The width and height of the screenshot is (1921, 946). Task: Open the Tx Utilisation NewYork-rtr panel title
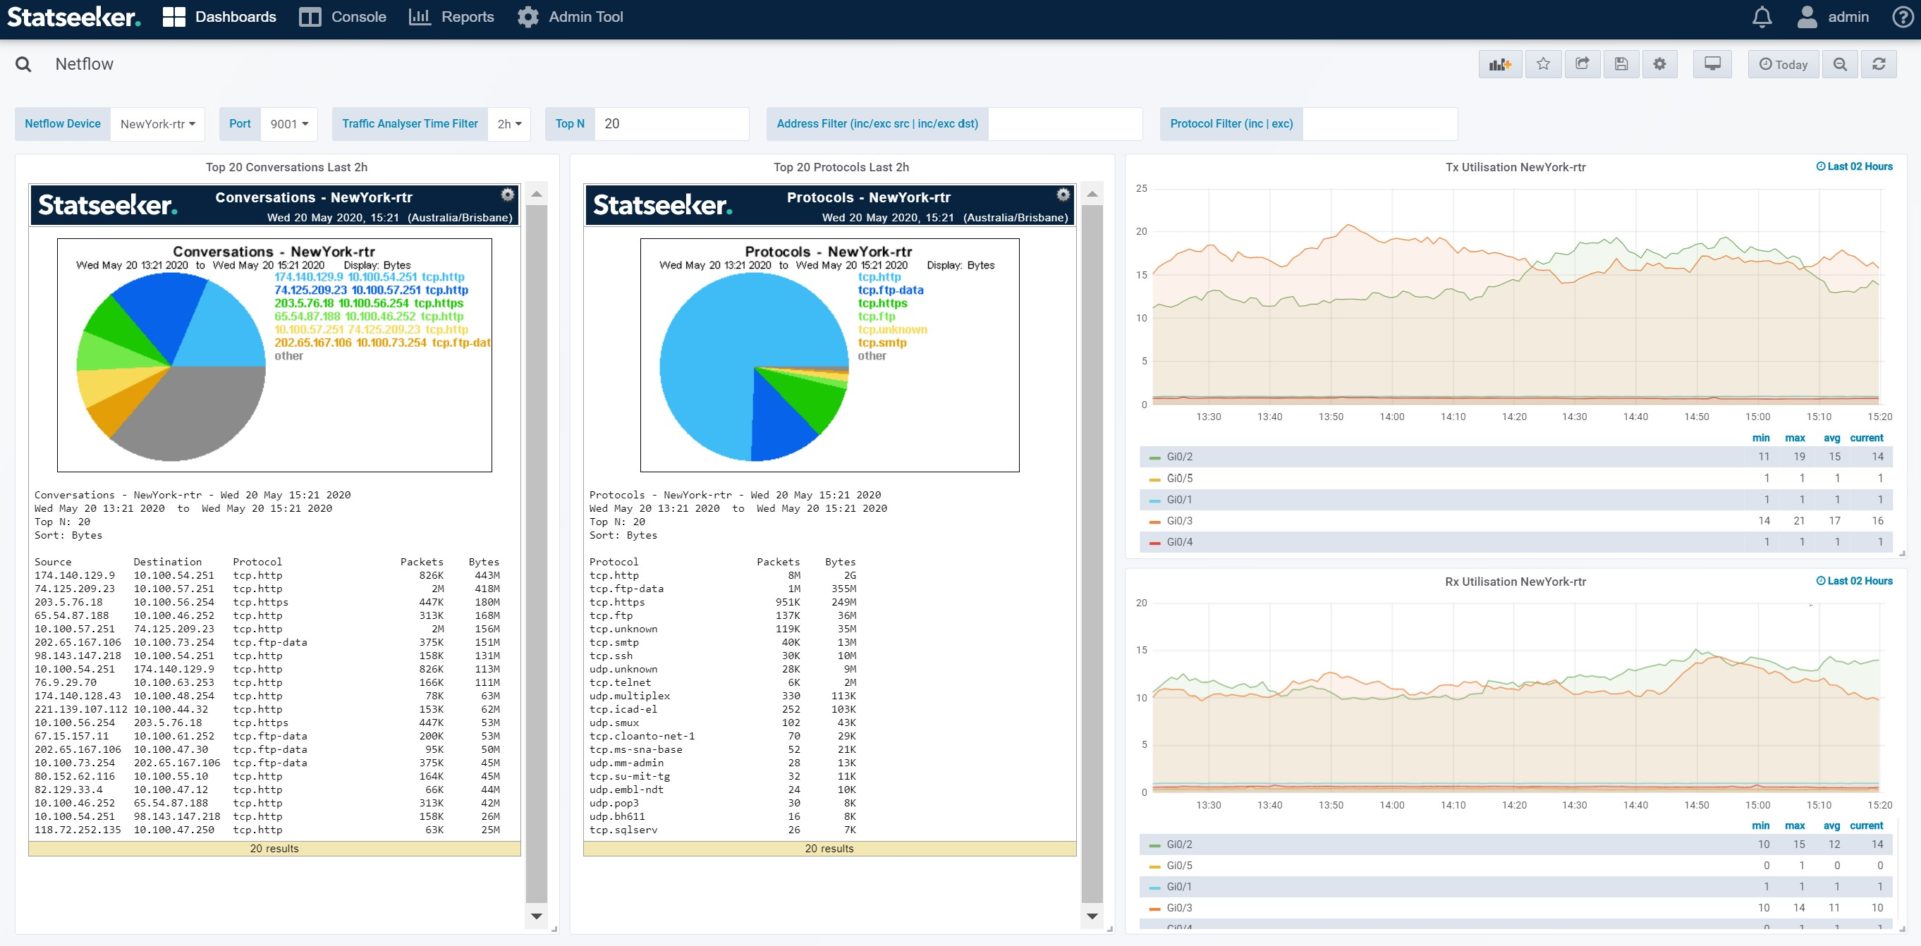point(1515,167)
